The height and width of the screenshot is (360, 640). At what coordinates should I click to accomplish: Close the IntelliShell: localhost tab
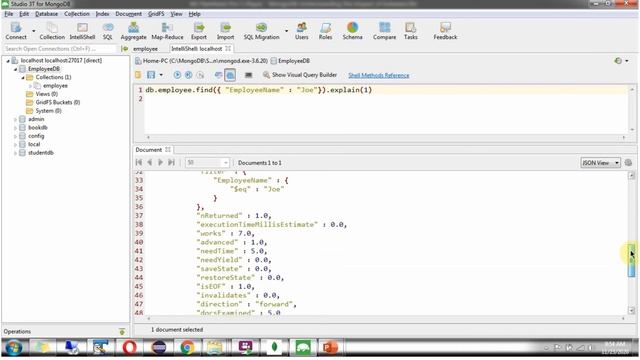[x=228, y=49]
